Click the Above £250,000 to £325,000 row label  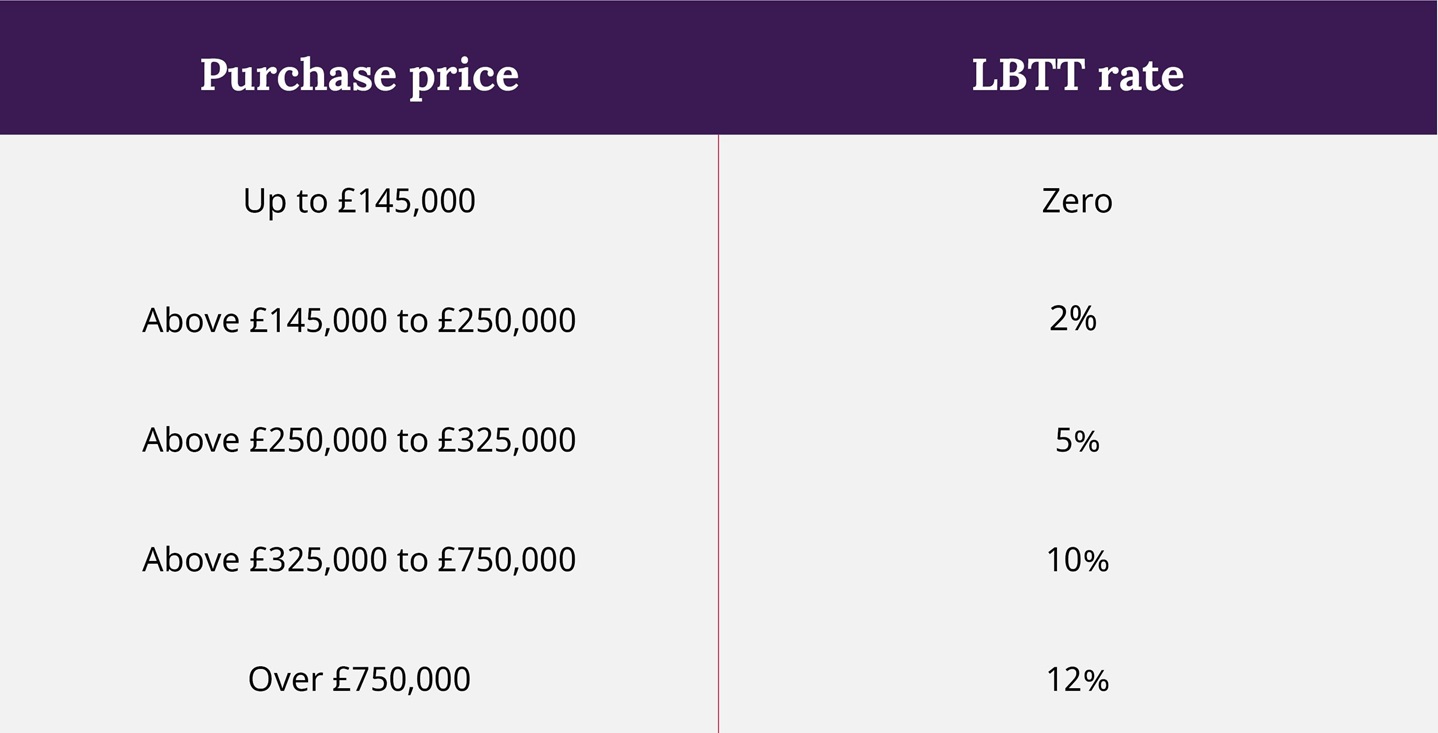(359, 440)
